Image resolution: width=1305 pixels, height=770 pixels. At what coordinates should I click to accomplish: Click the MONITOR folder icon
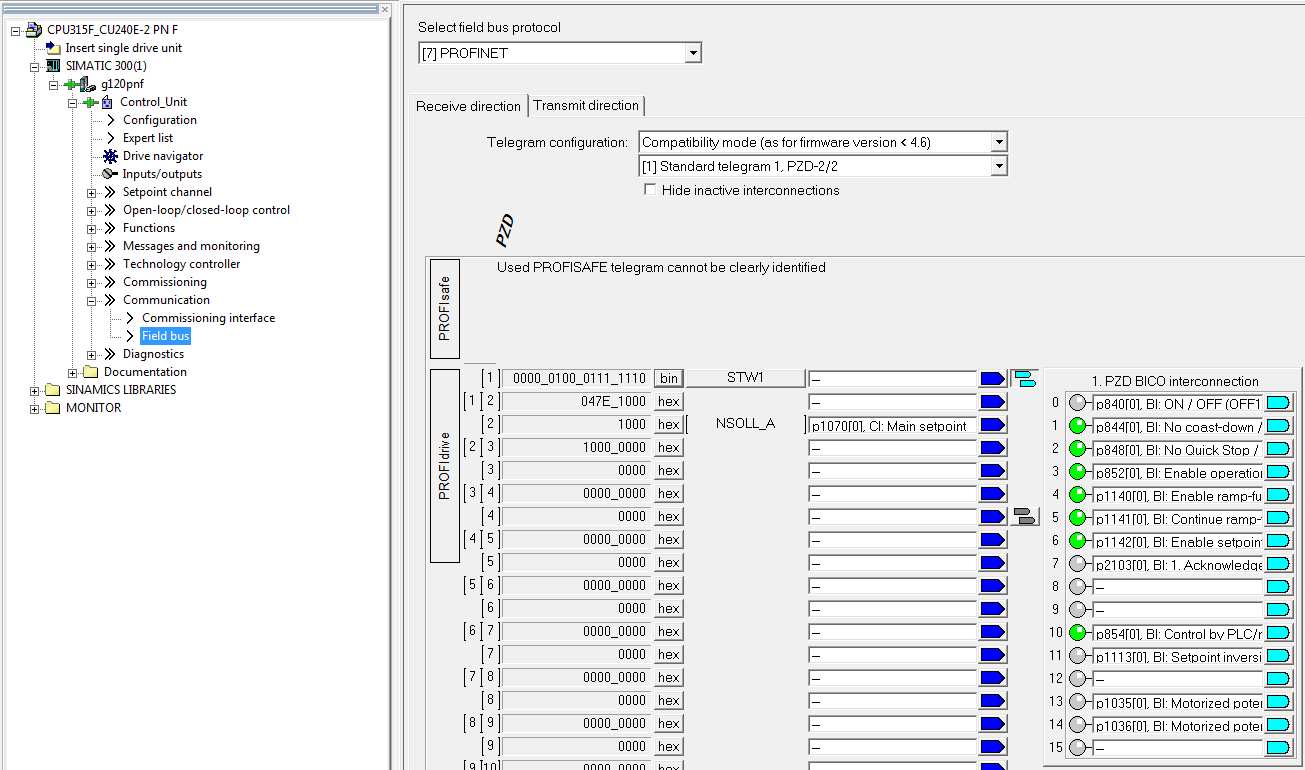tap(53, 408)
